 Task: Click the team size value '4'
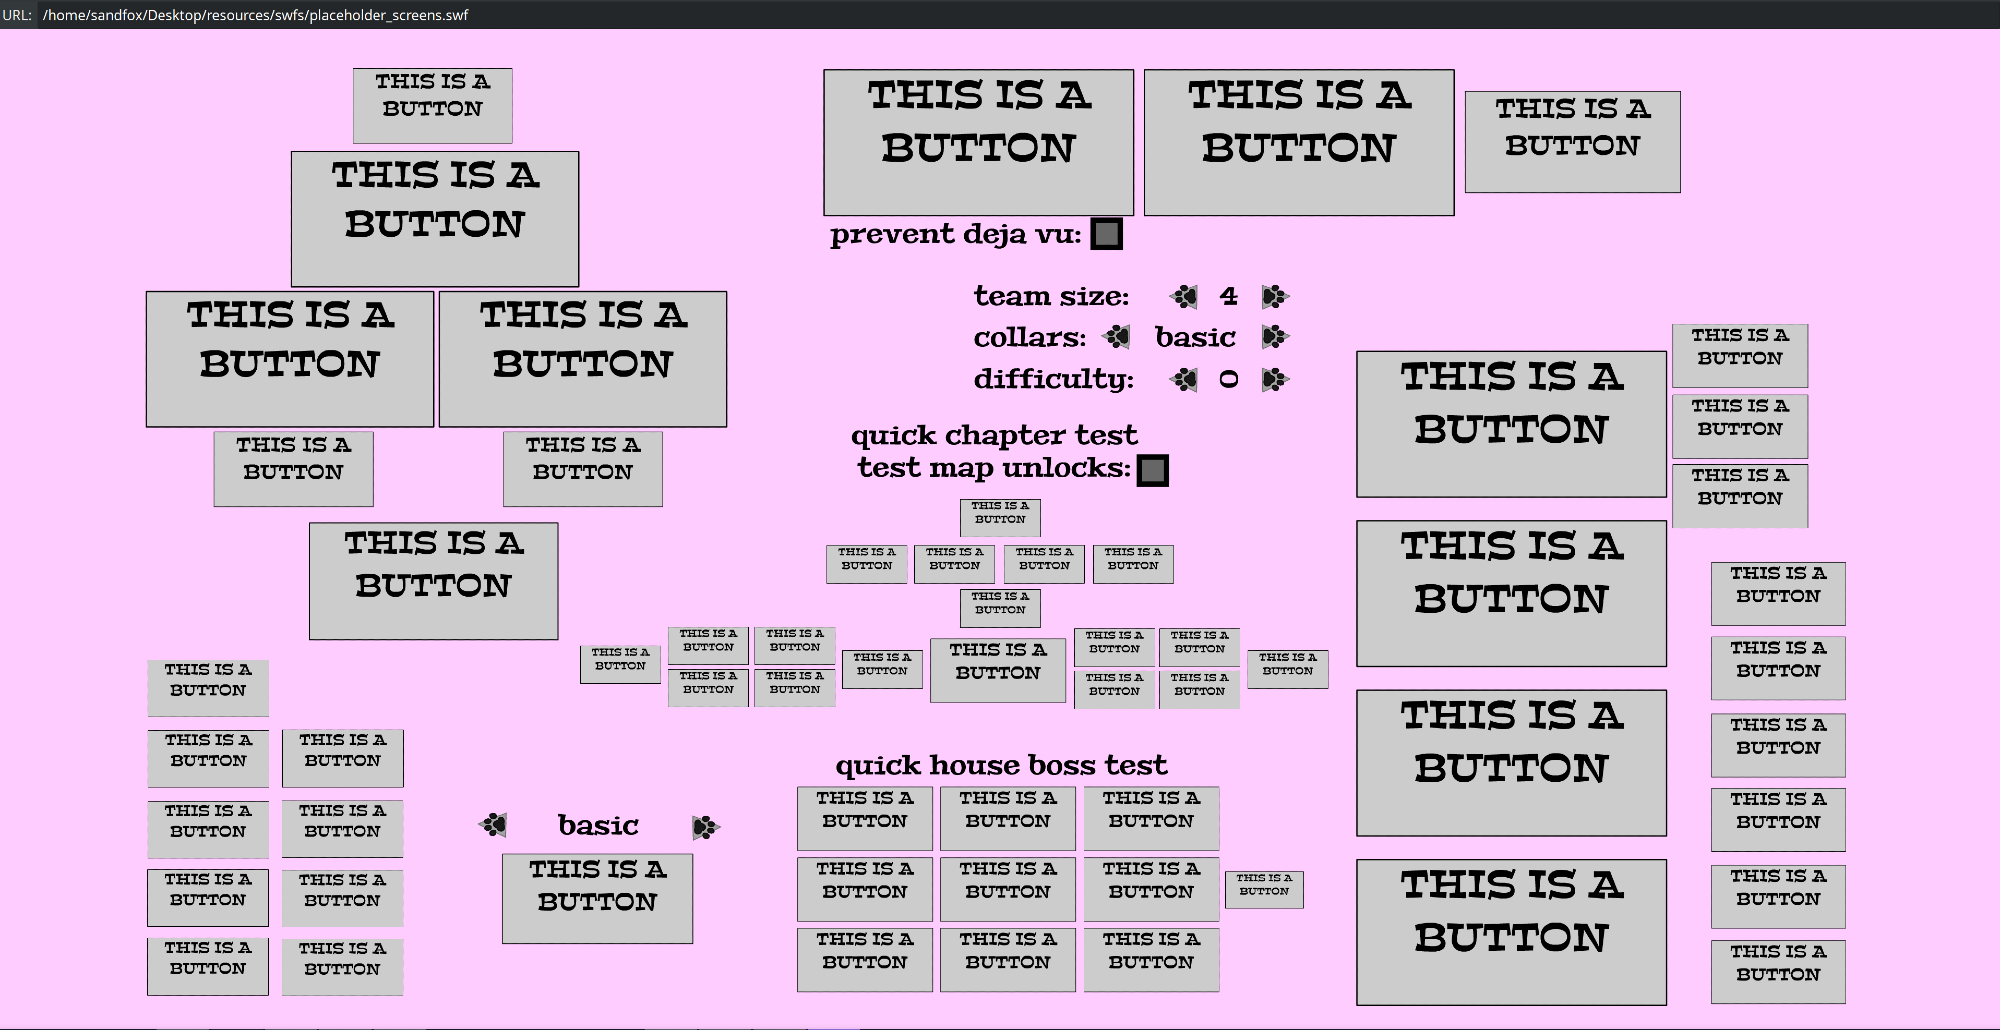click(1229, 297)
